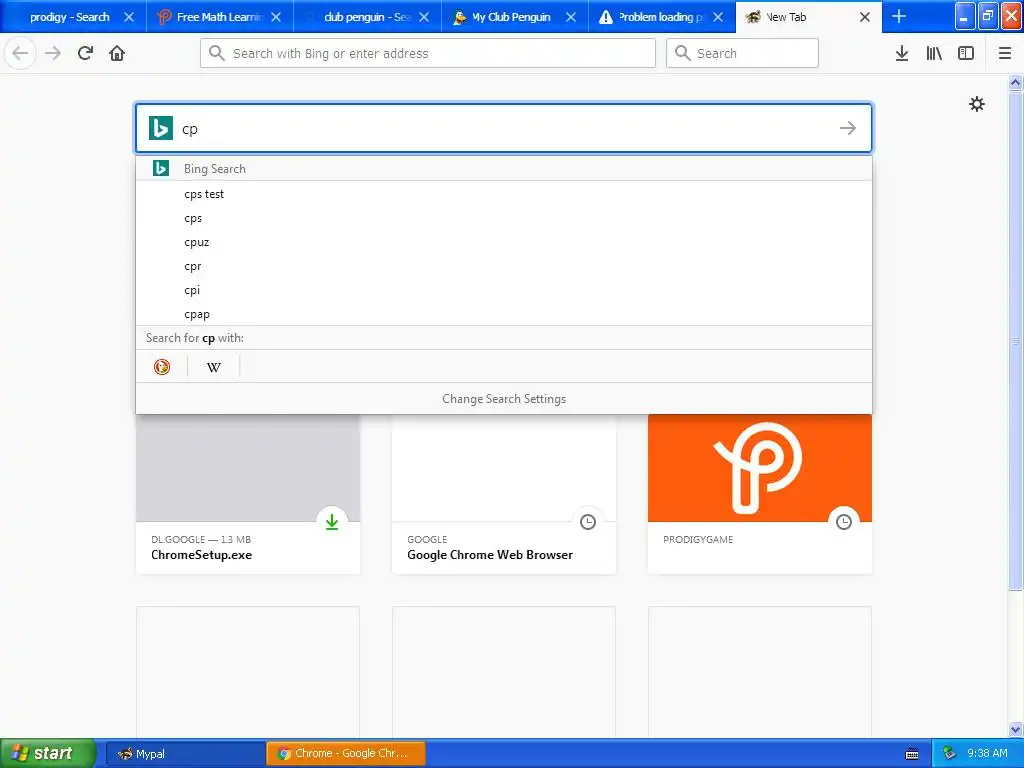Click the history clock on Google Chrome card
Viewport: 1024px width, 768px height.
[588, 521]
